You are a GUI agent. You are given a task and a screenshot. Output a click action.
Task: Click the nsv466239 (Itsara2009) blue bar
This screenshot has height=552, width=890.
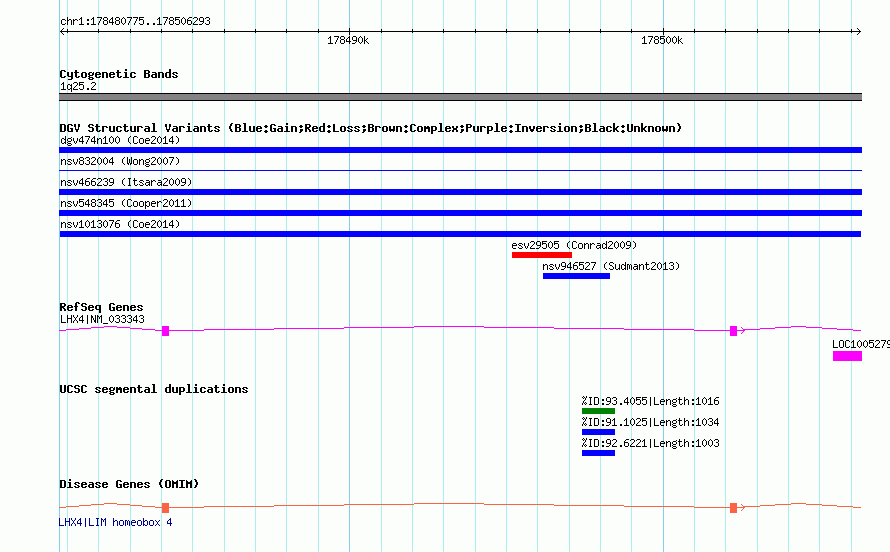[x=460, y=192]
